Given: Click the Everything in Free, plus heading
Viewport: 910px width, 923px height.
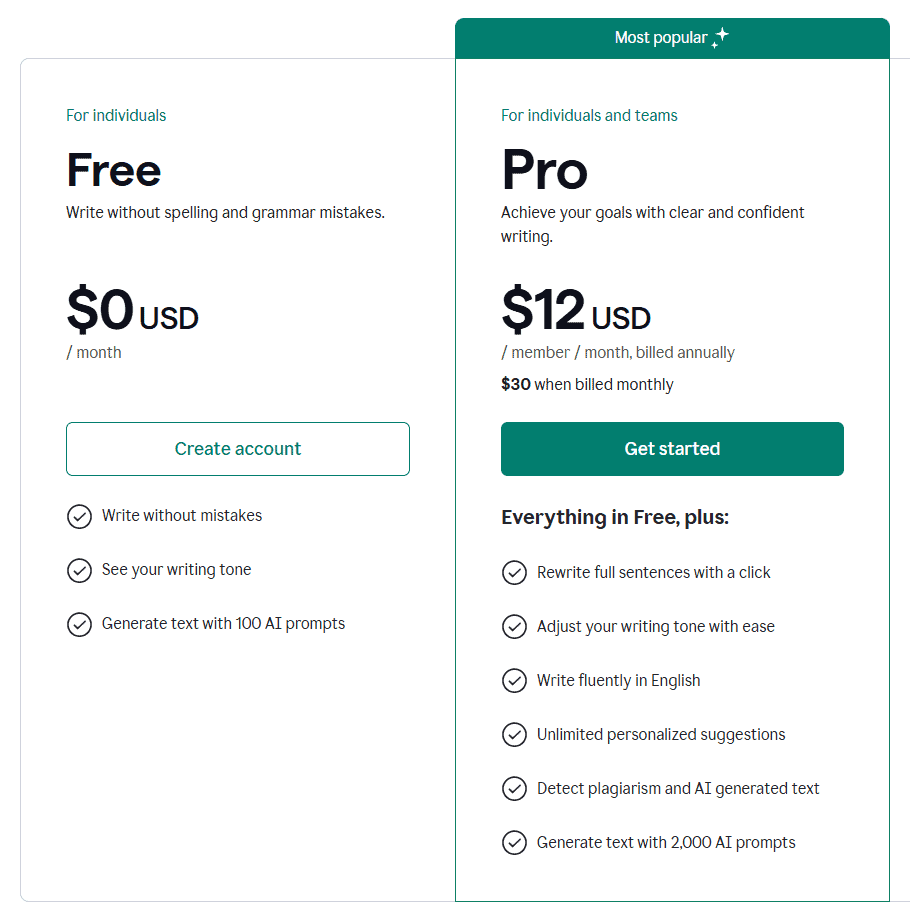Looking at the screenshot, I should click(615, 518).
